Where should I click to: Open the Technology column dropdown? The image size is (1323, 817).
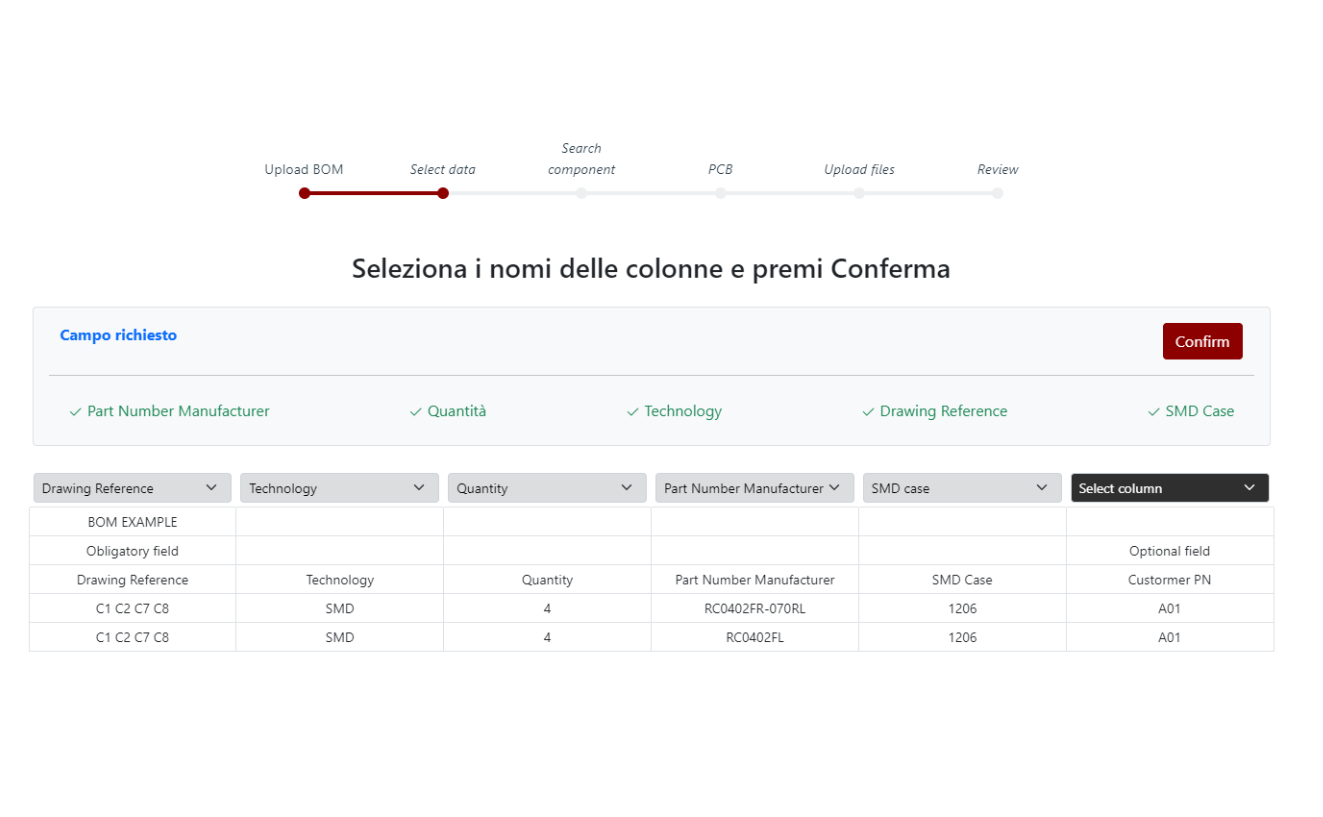(339, 488)
